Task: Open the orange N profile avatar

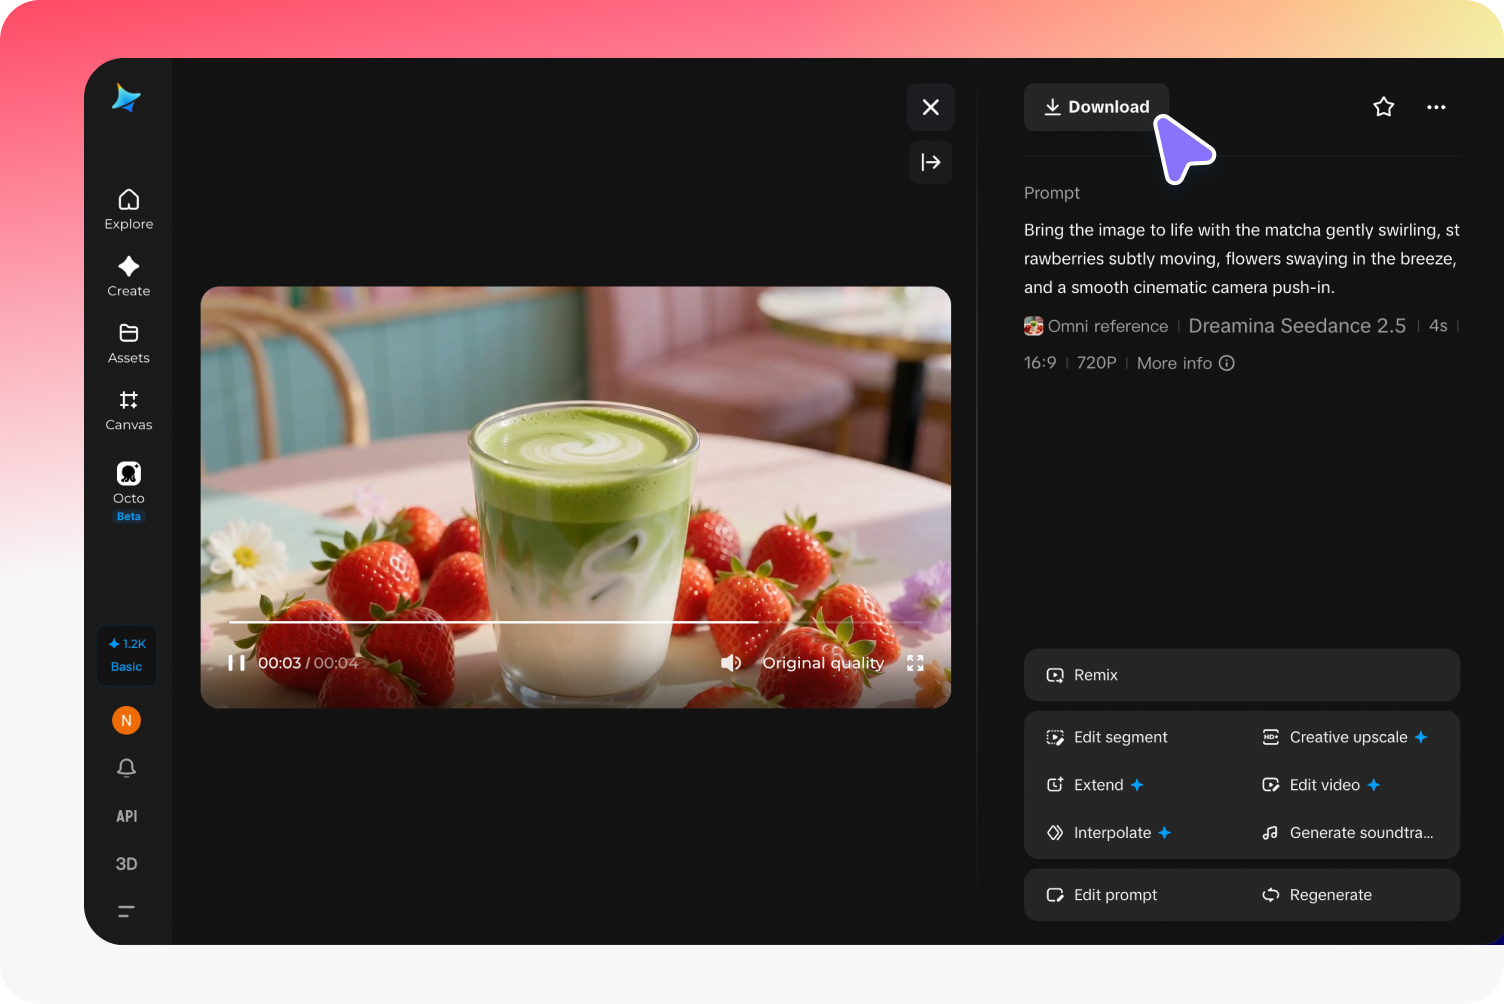Action: tap(126, 720)
